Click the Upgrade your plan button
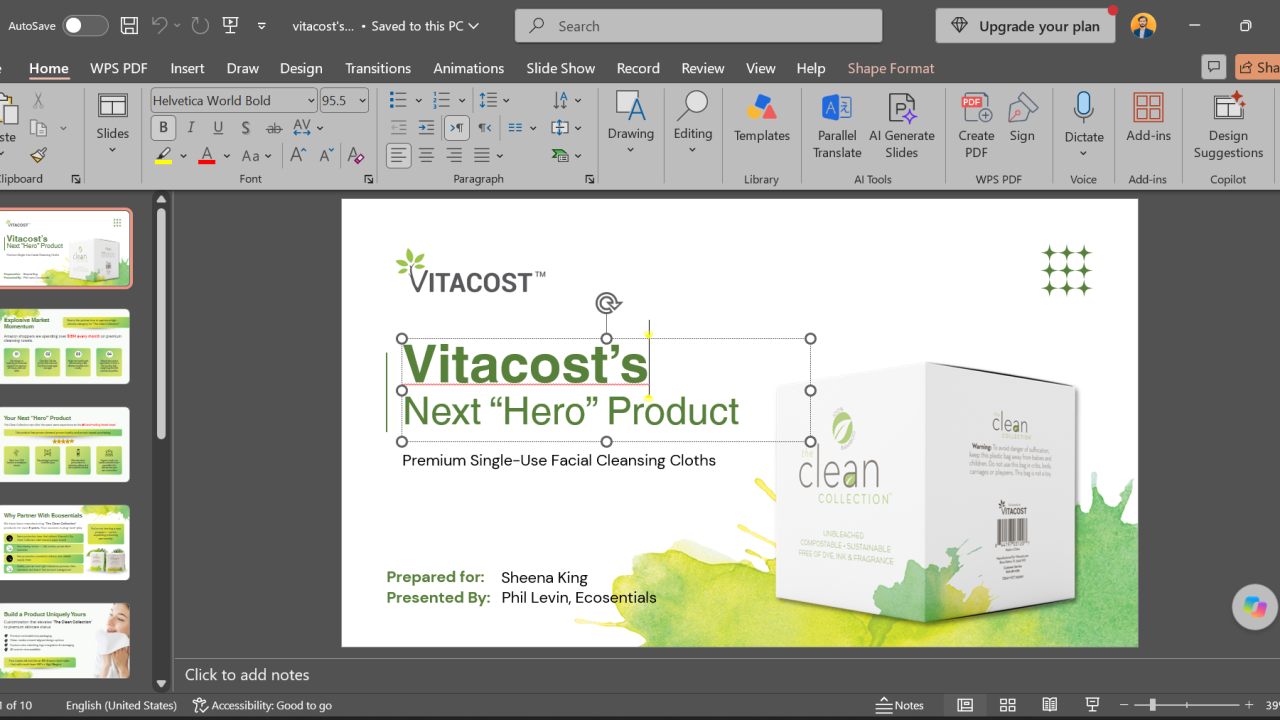 pos(1026,26)
